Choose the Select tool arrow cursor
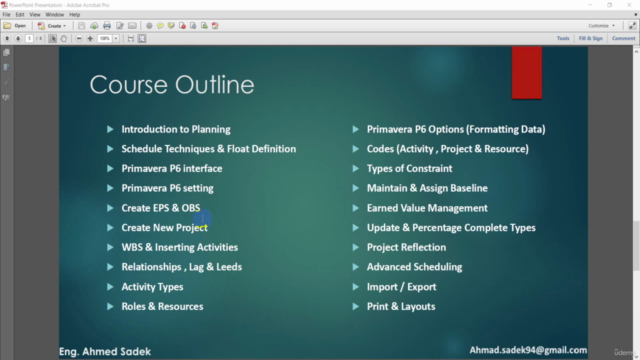Viewport: 640px width, 360px height. (52, 38)
